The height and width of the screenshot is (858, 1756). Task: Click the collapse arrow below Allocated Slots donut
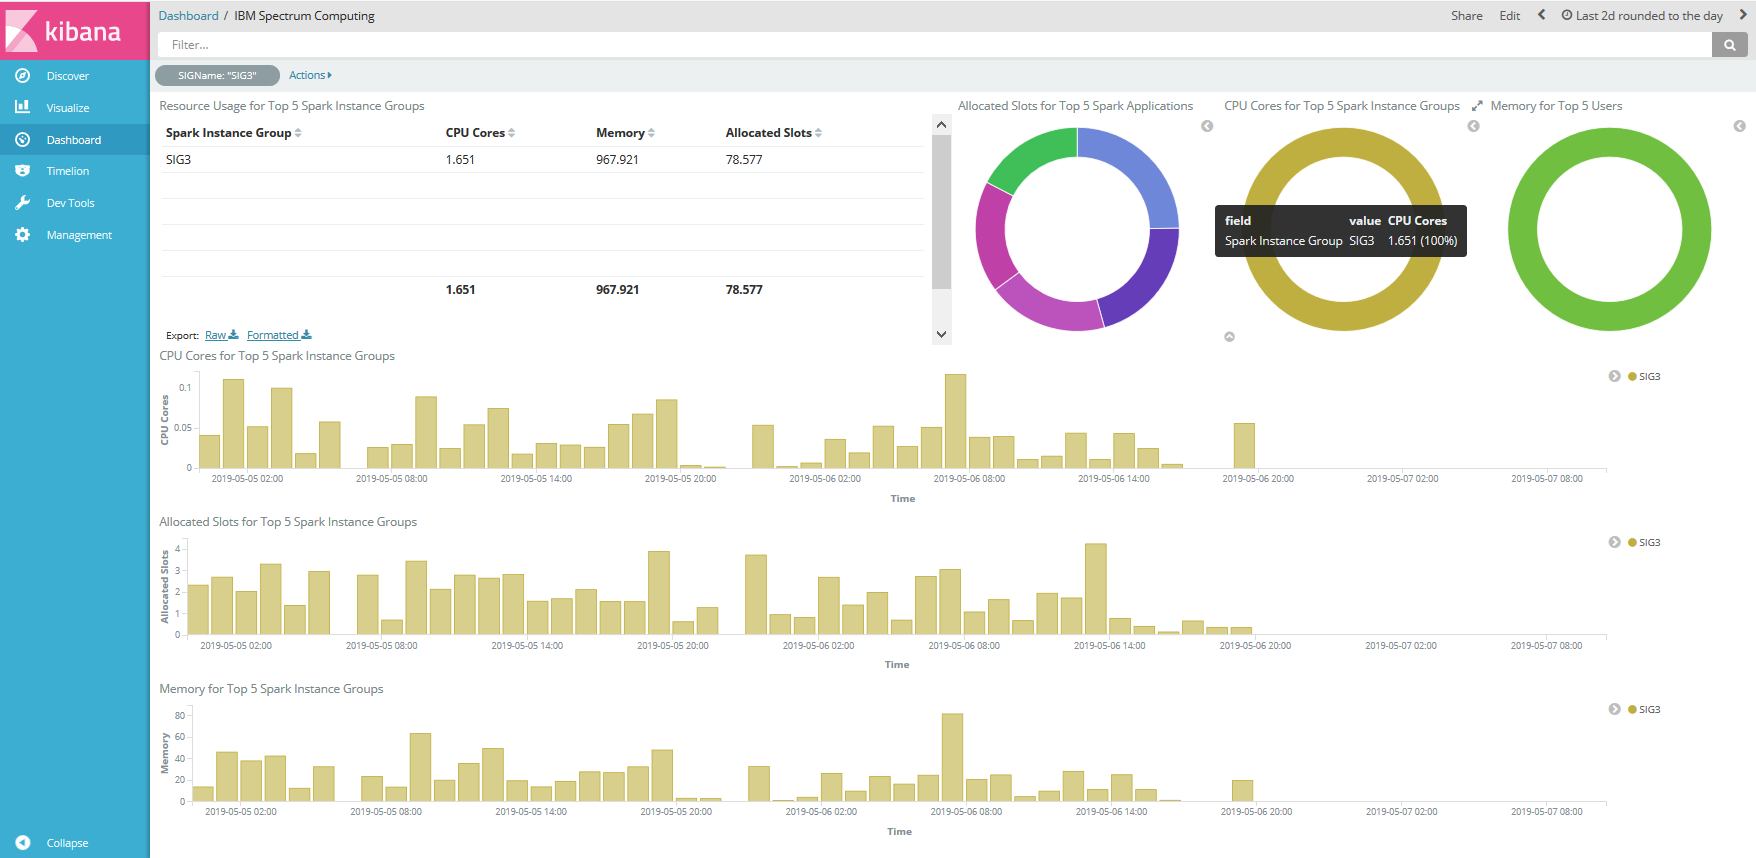(x=1229, y=337)
